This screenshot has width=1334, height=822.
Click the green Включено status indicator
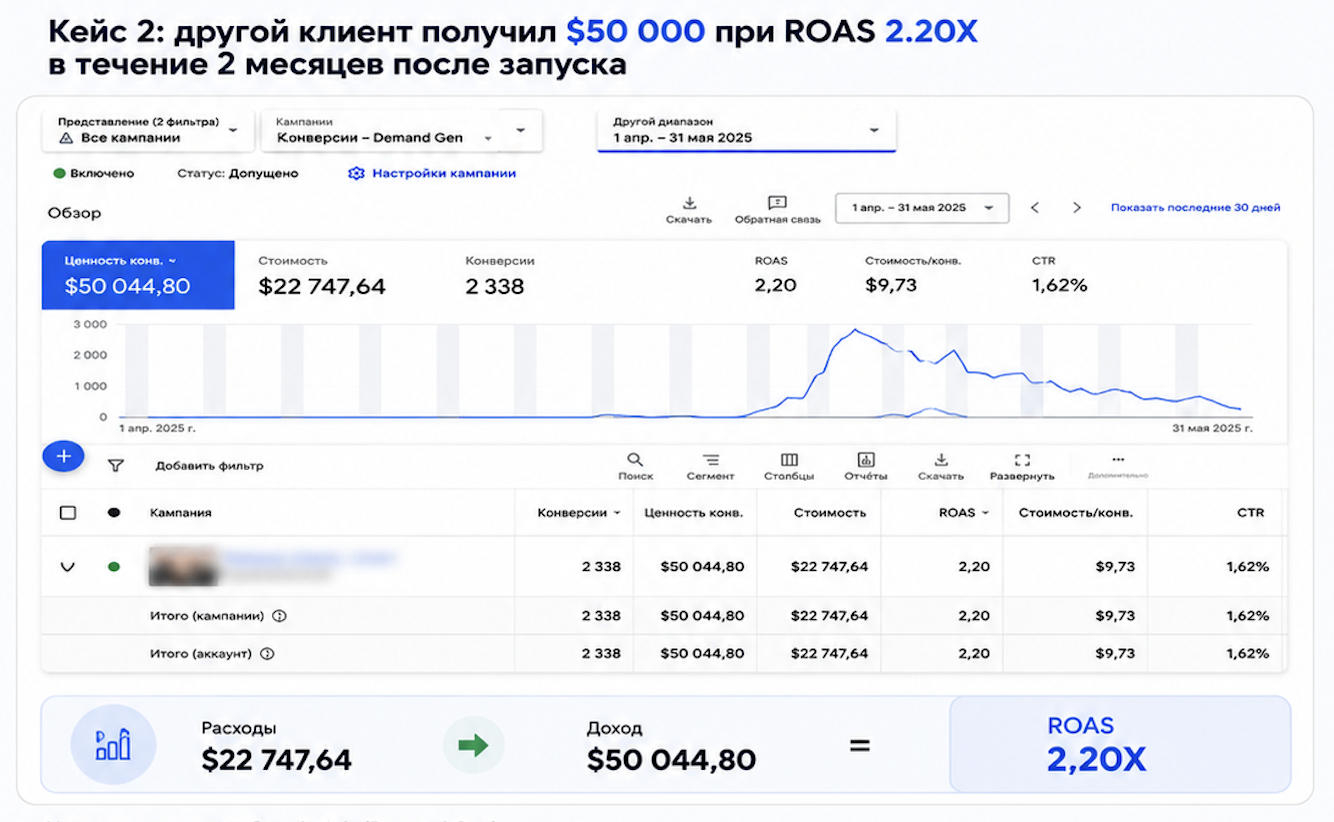(x=93, y=173)
